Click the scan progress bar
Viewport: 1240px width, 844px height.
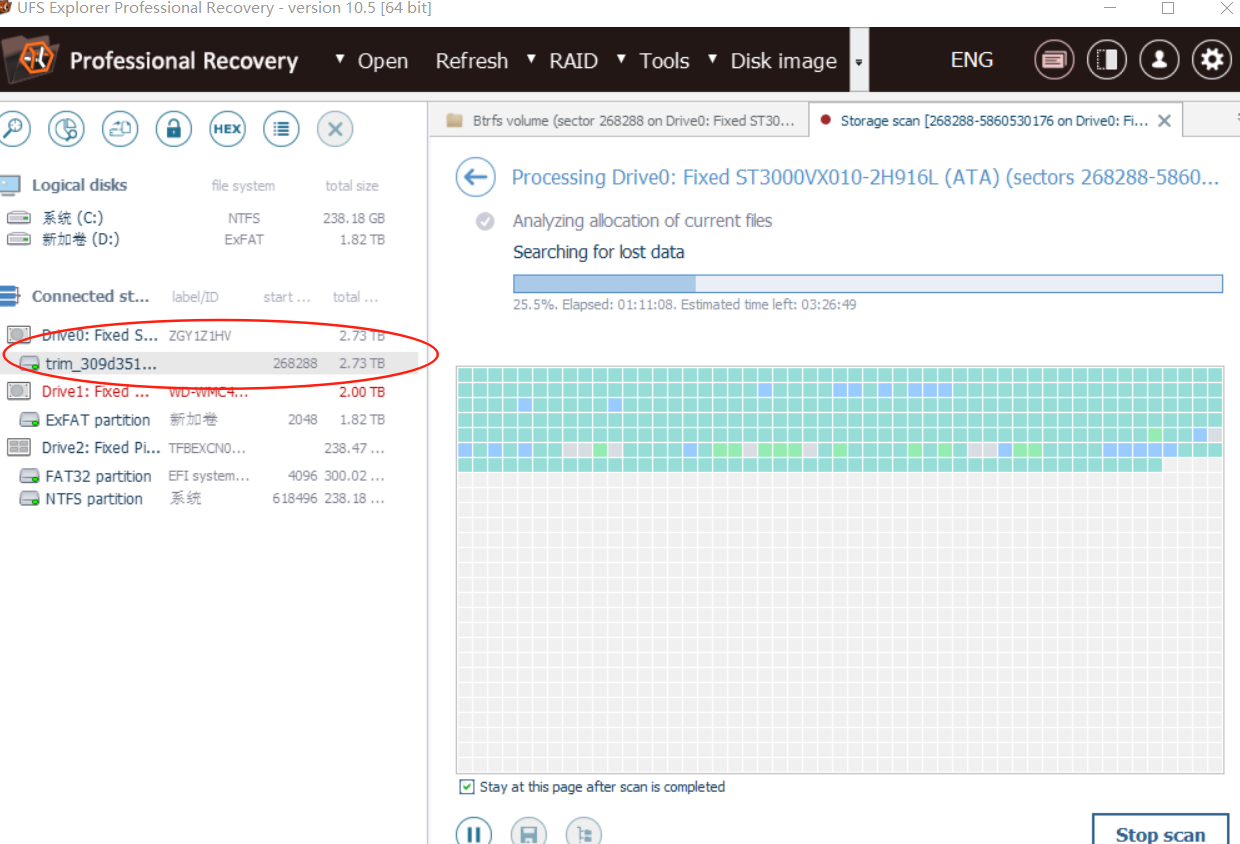point(868,284)
